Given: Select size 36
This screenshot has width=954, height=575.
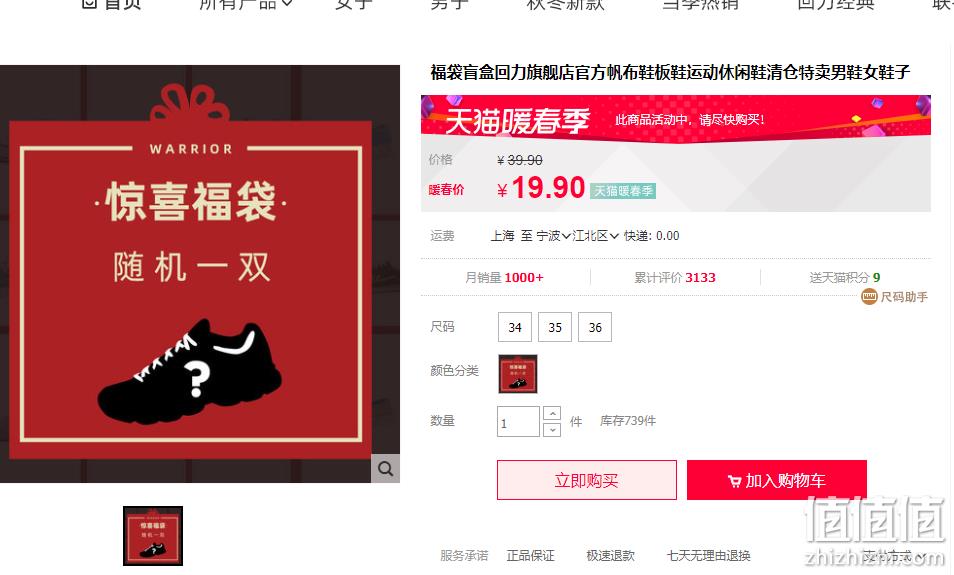Looking at the screenshot, I should pyautogui.click(x=595, y=327).
